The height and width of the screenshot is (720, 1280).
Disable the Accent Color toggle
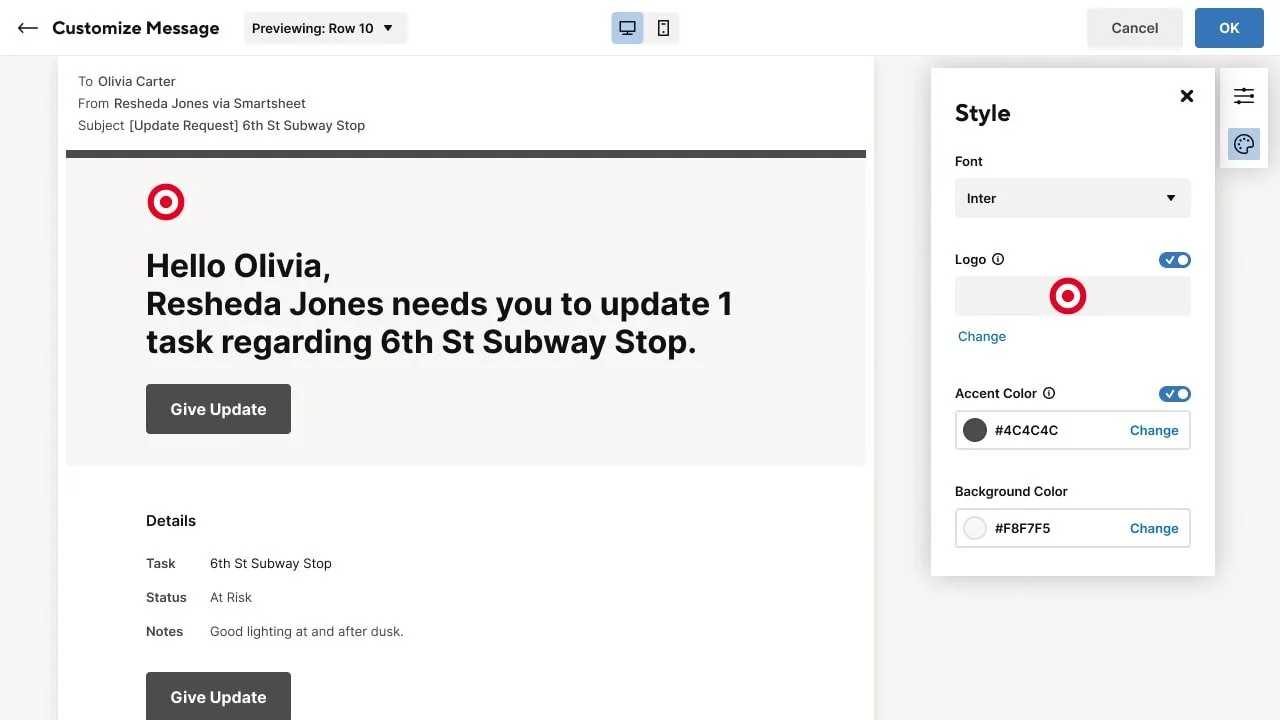[1175, 394]
